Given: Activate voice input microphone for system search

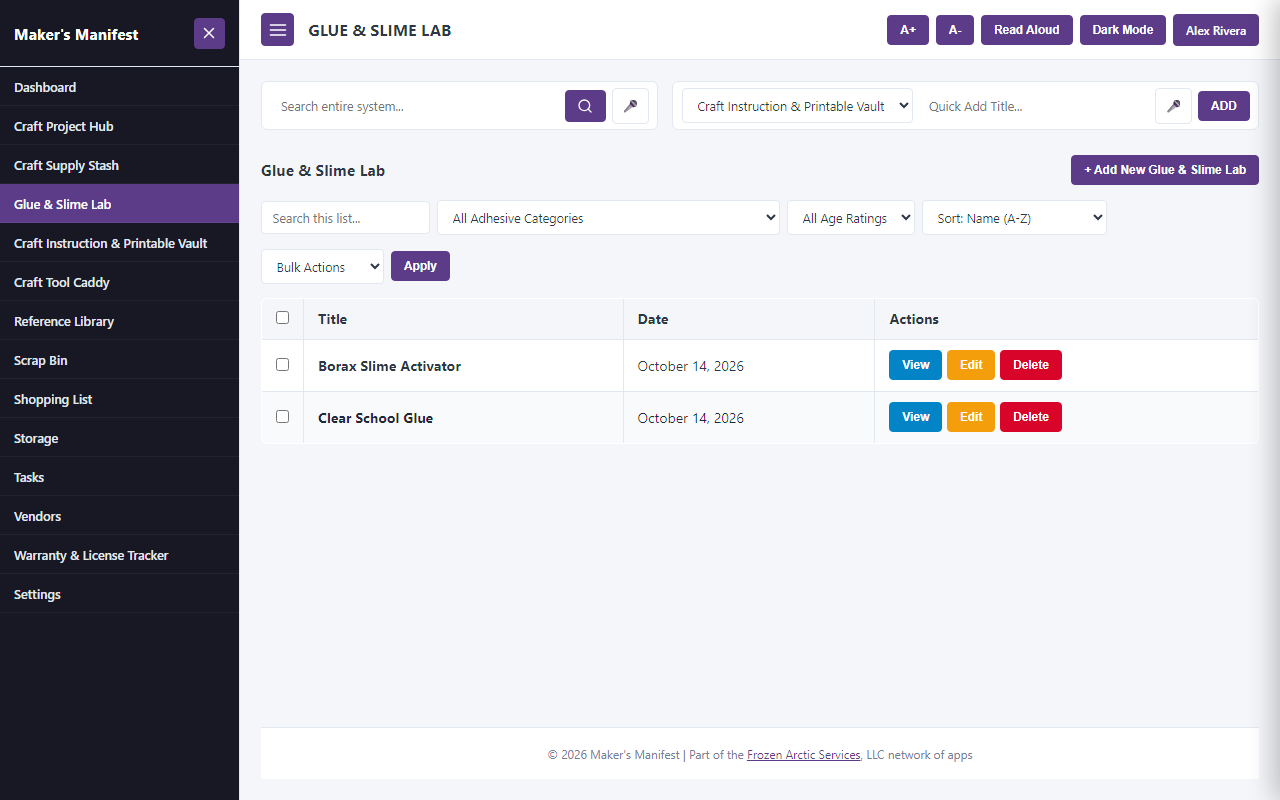Looking at the screenshot, I should (630, 106).
